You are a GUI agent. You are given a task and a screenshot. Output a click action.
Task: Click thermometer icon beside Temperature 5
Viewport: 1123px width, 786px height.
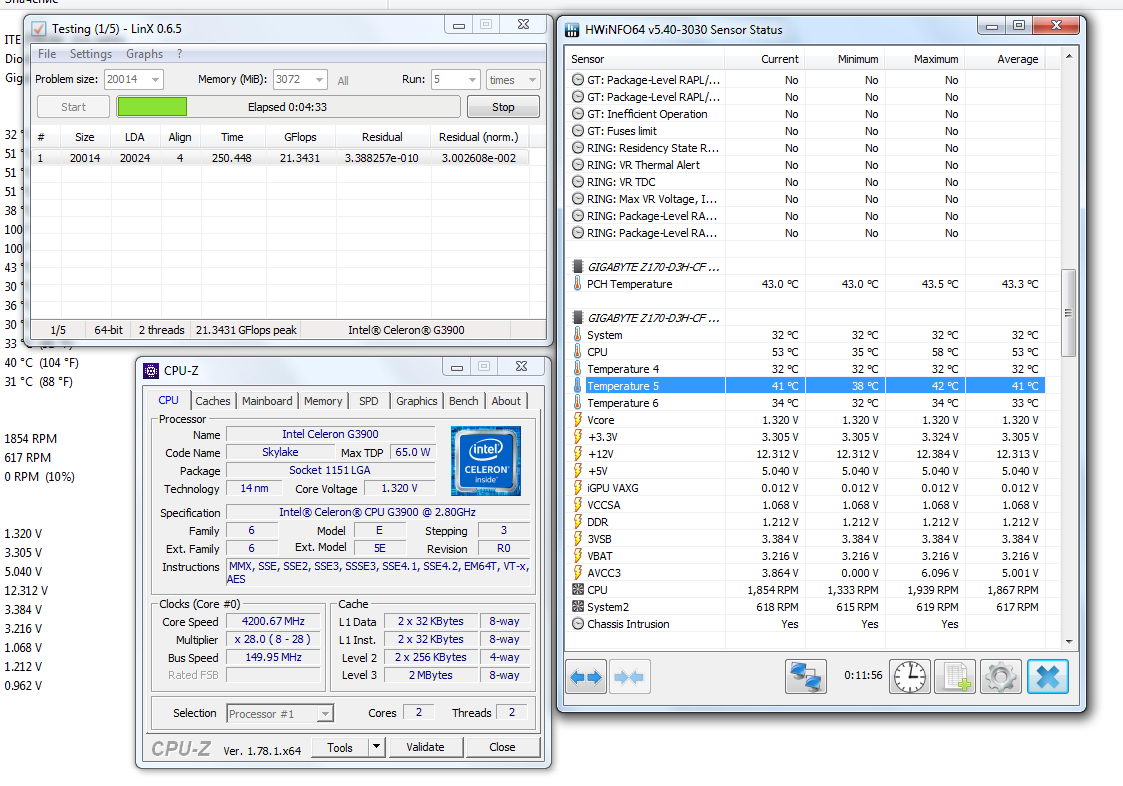click(x=577, y=385)
